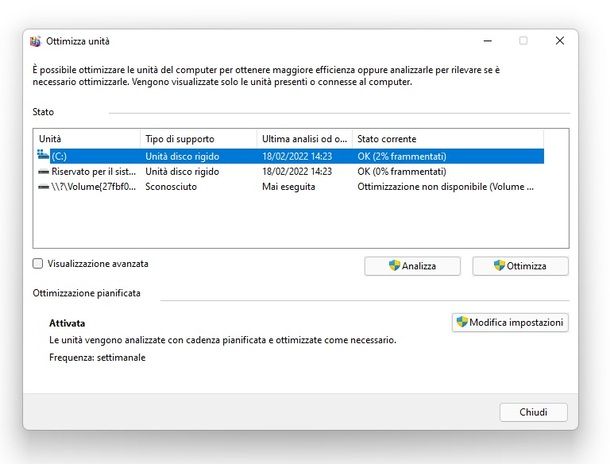Click 18/02/2022 14:23 in Riservato row

[297, 172]
